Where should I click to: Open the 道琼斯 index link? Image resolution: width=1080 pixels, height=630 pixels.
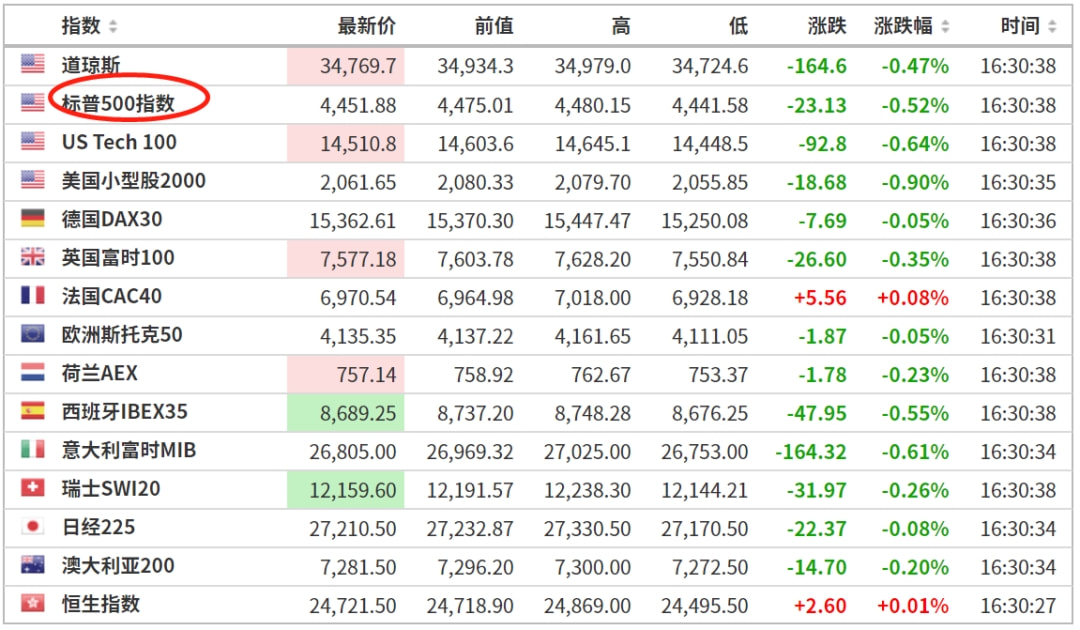click(x=91, y=65)
